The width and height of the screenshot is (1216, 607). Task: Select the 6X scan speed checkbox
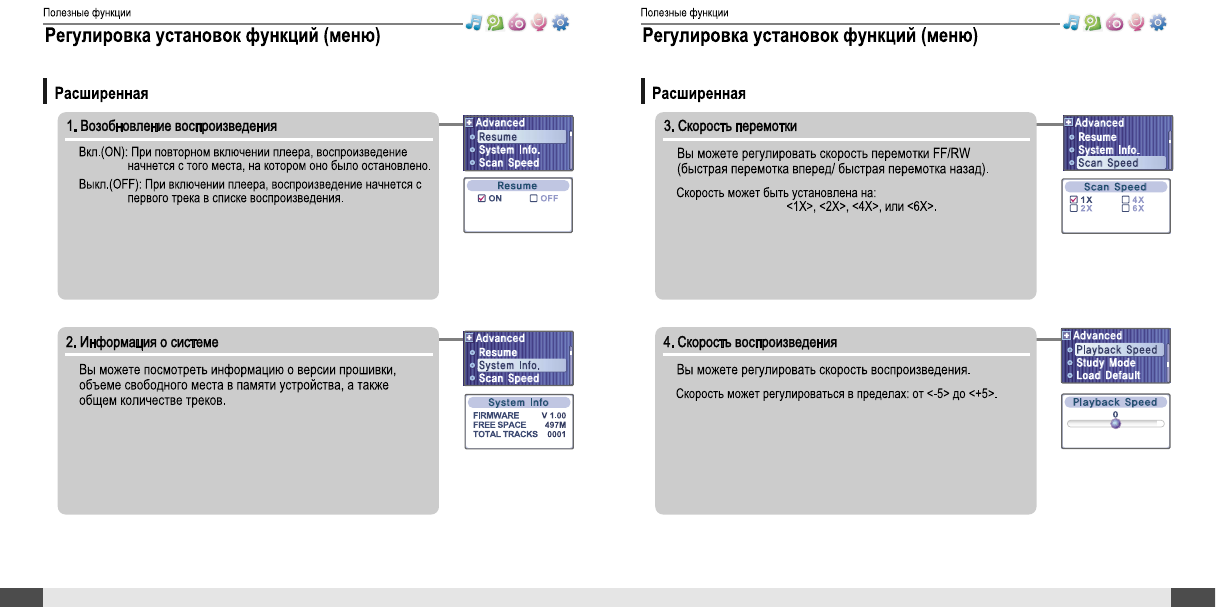pos(1126,209)
